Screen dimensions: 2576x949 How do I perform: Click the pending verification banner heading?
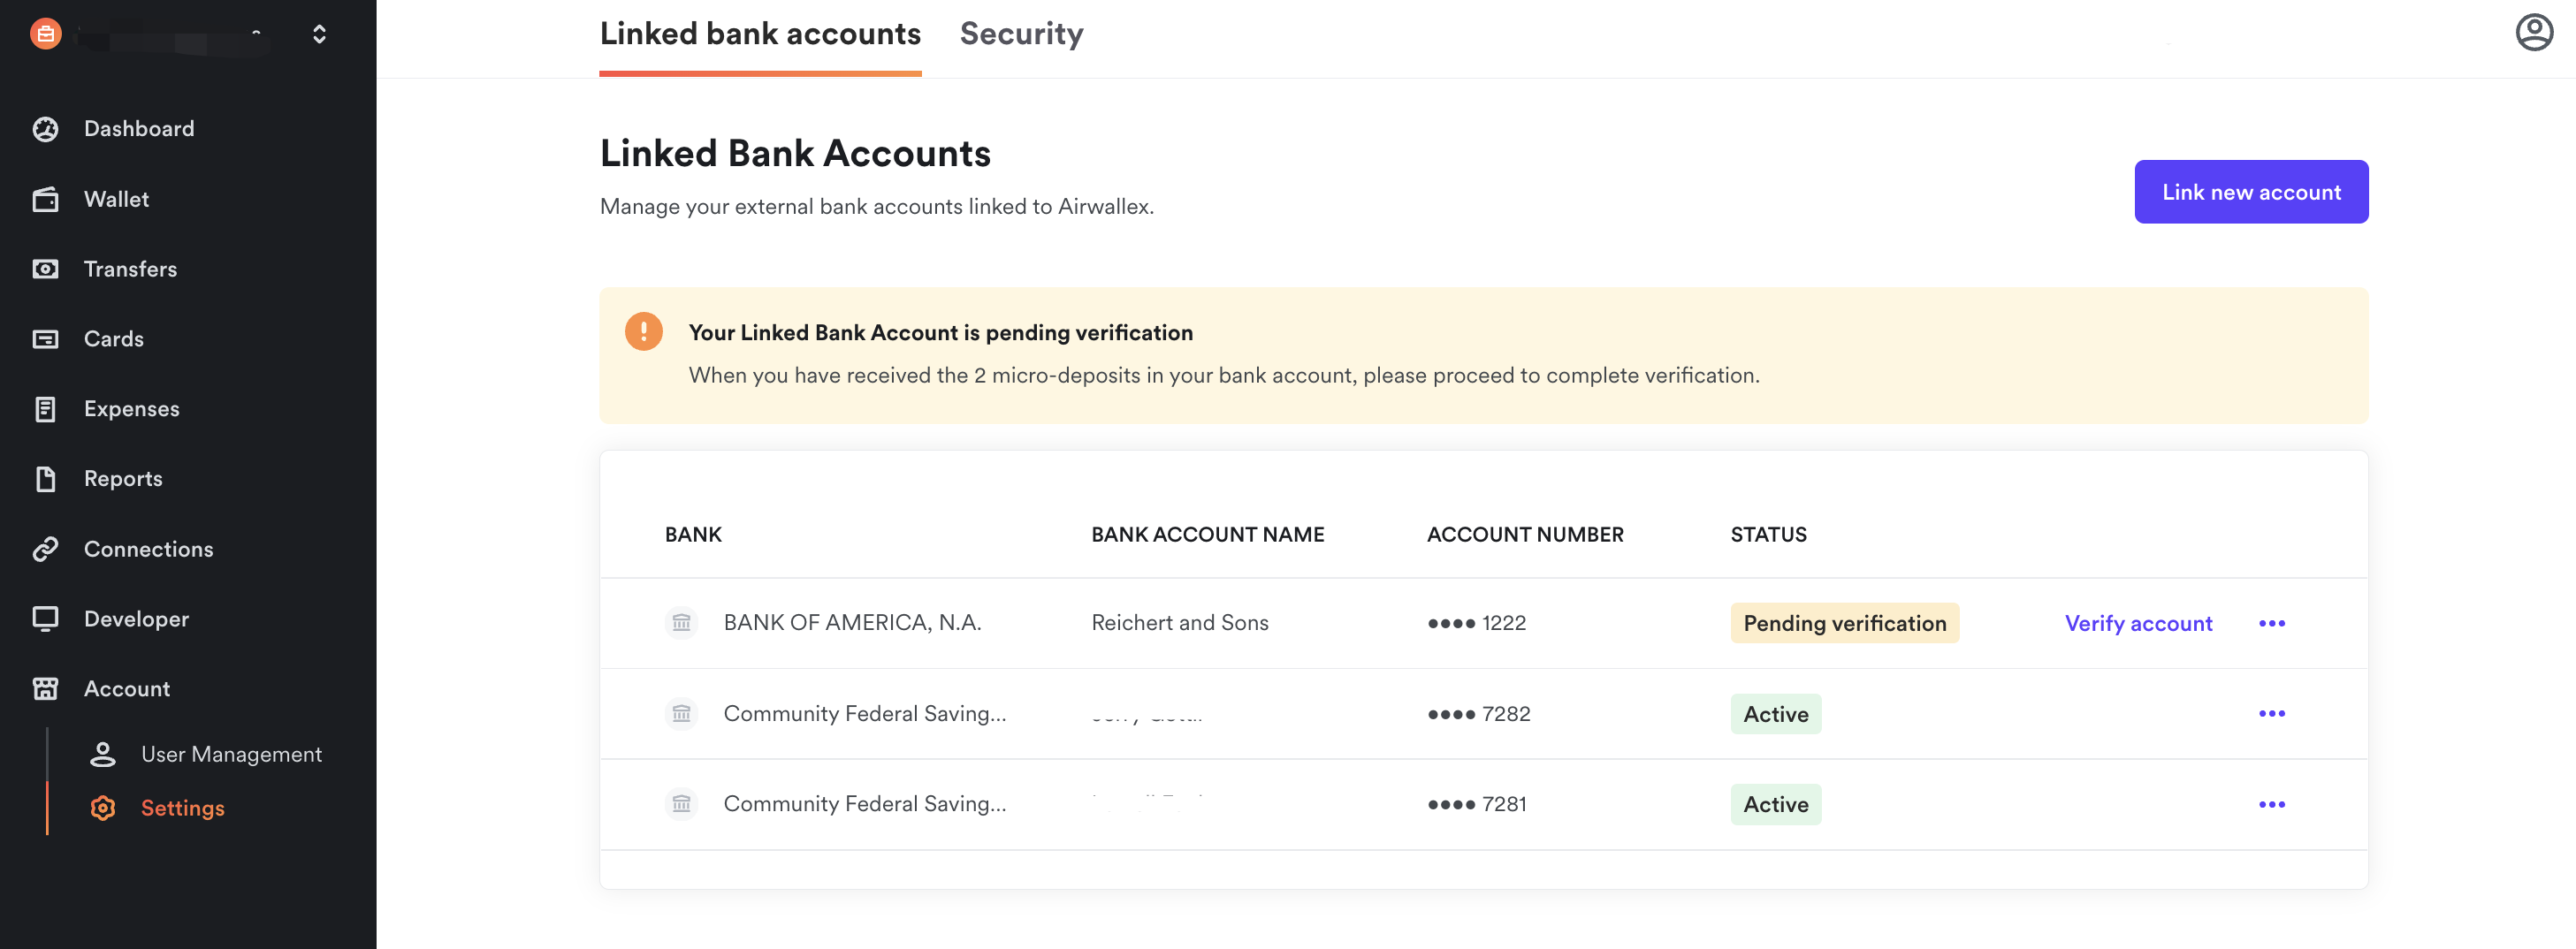click(940, 332)
